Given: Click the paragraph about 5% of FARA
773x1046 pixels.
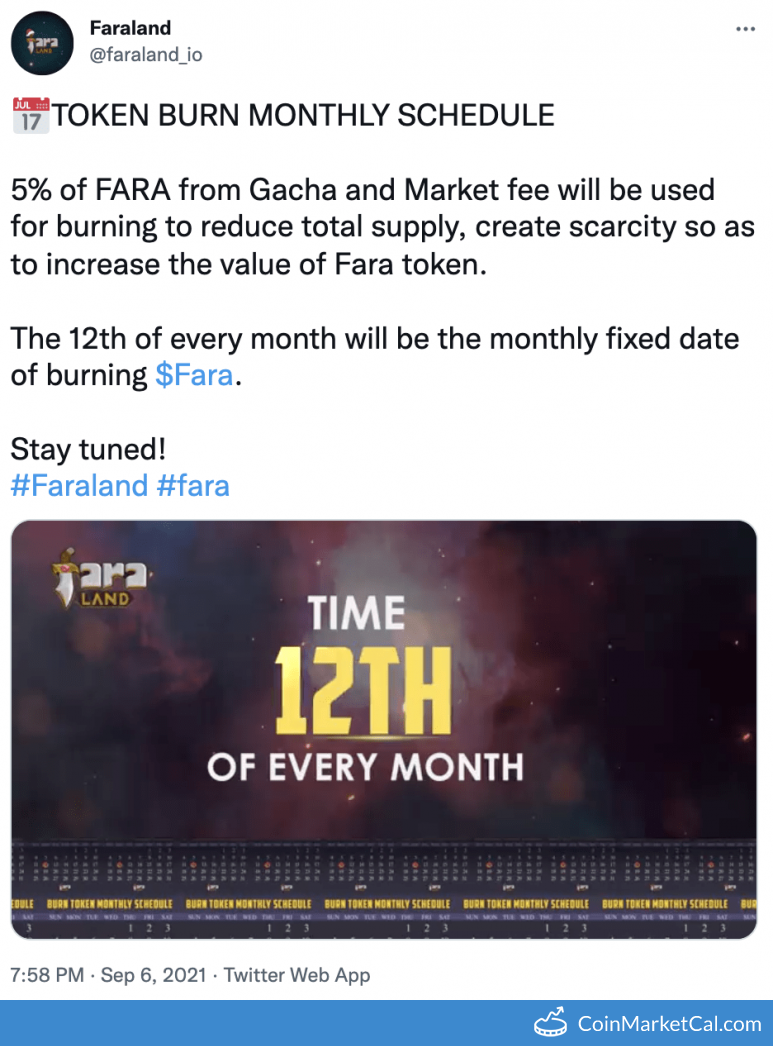Looking at the screenshot, I should [x=382, y=226].
